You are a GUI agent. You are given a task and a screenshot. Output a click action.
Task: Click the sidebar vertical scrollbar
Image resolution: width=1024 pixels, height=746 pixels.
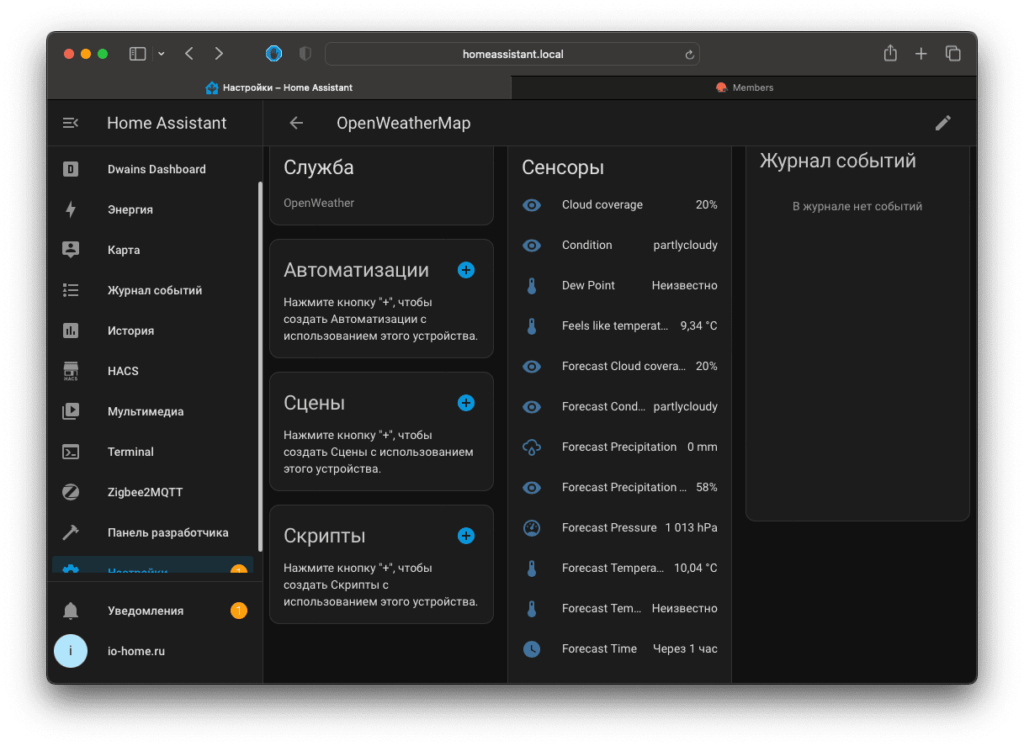[x=260, y=366]
